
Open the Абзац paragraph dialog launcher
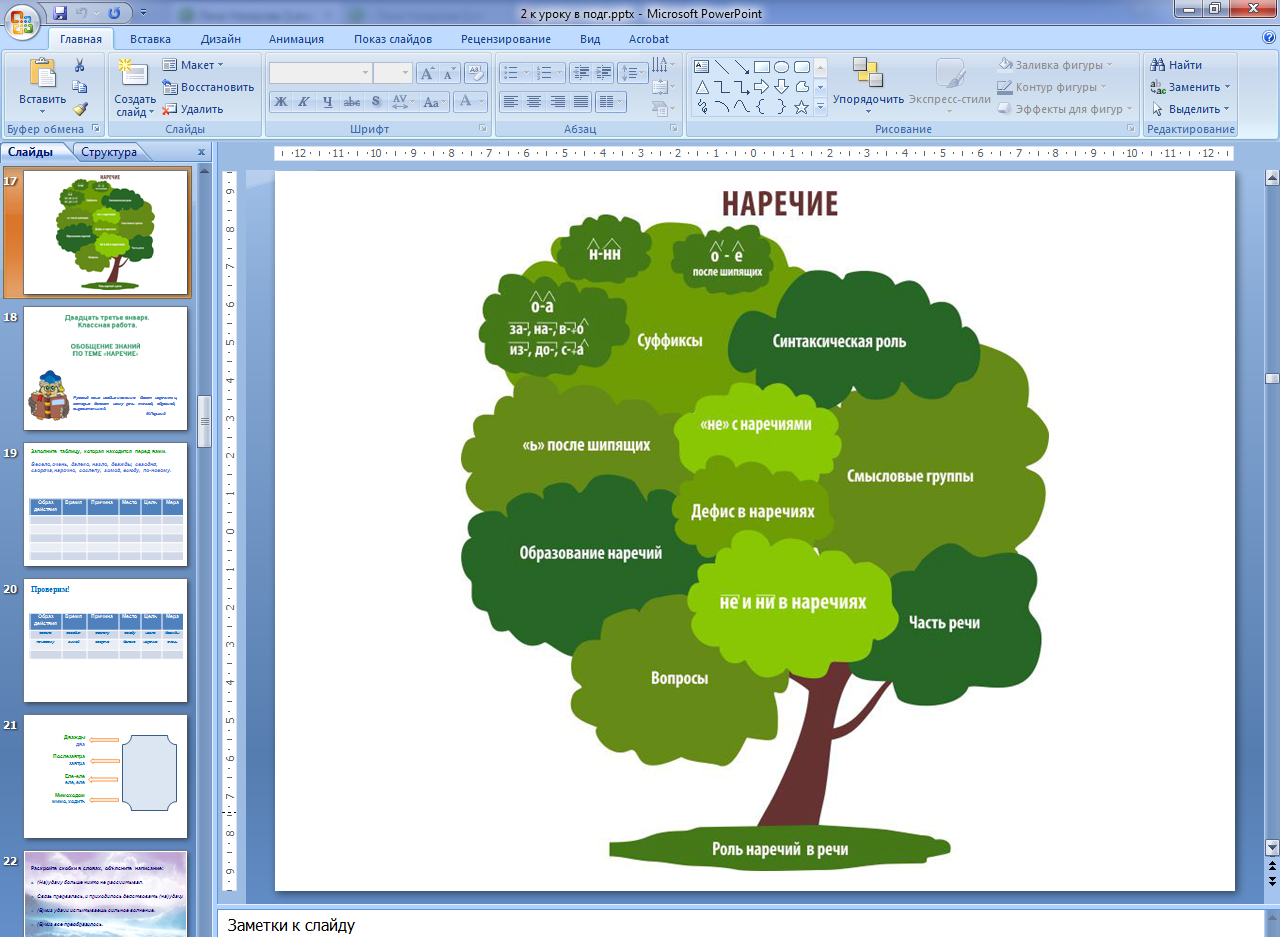pyautogui.click(x=674, y=128)
